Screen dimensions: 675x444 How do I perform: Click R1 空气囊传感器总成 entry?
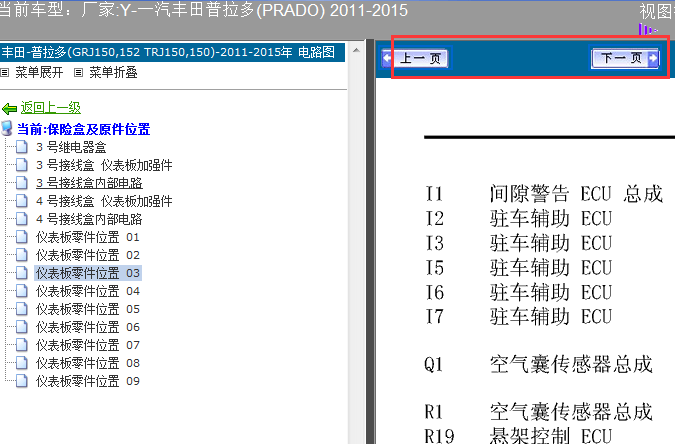(539, 412)
